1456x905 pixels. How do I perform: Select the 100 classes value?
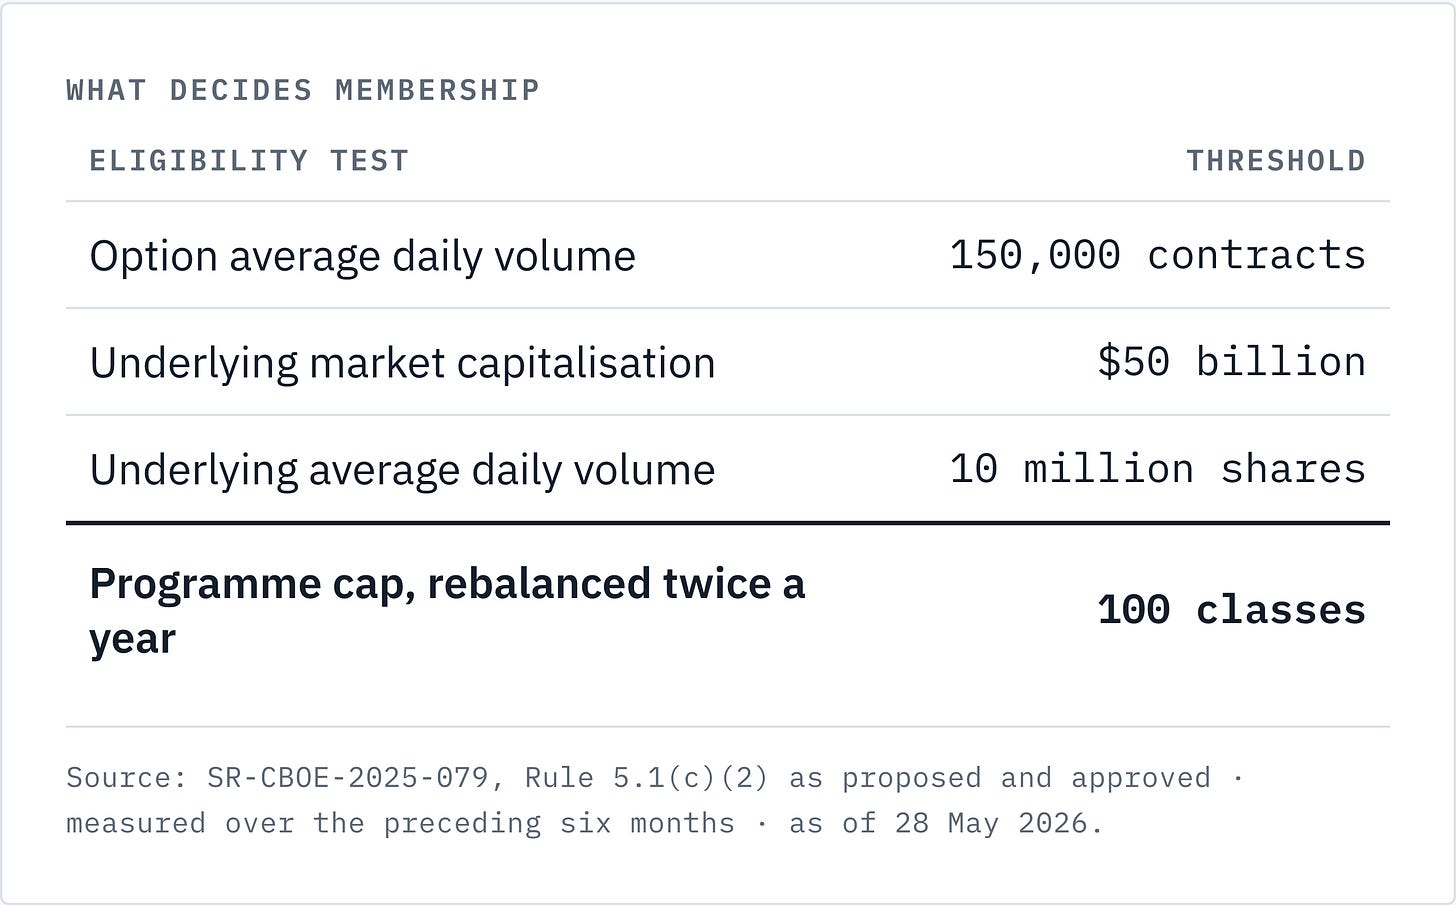[1232, 610]
